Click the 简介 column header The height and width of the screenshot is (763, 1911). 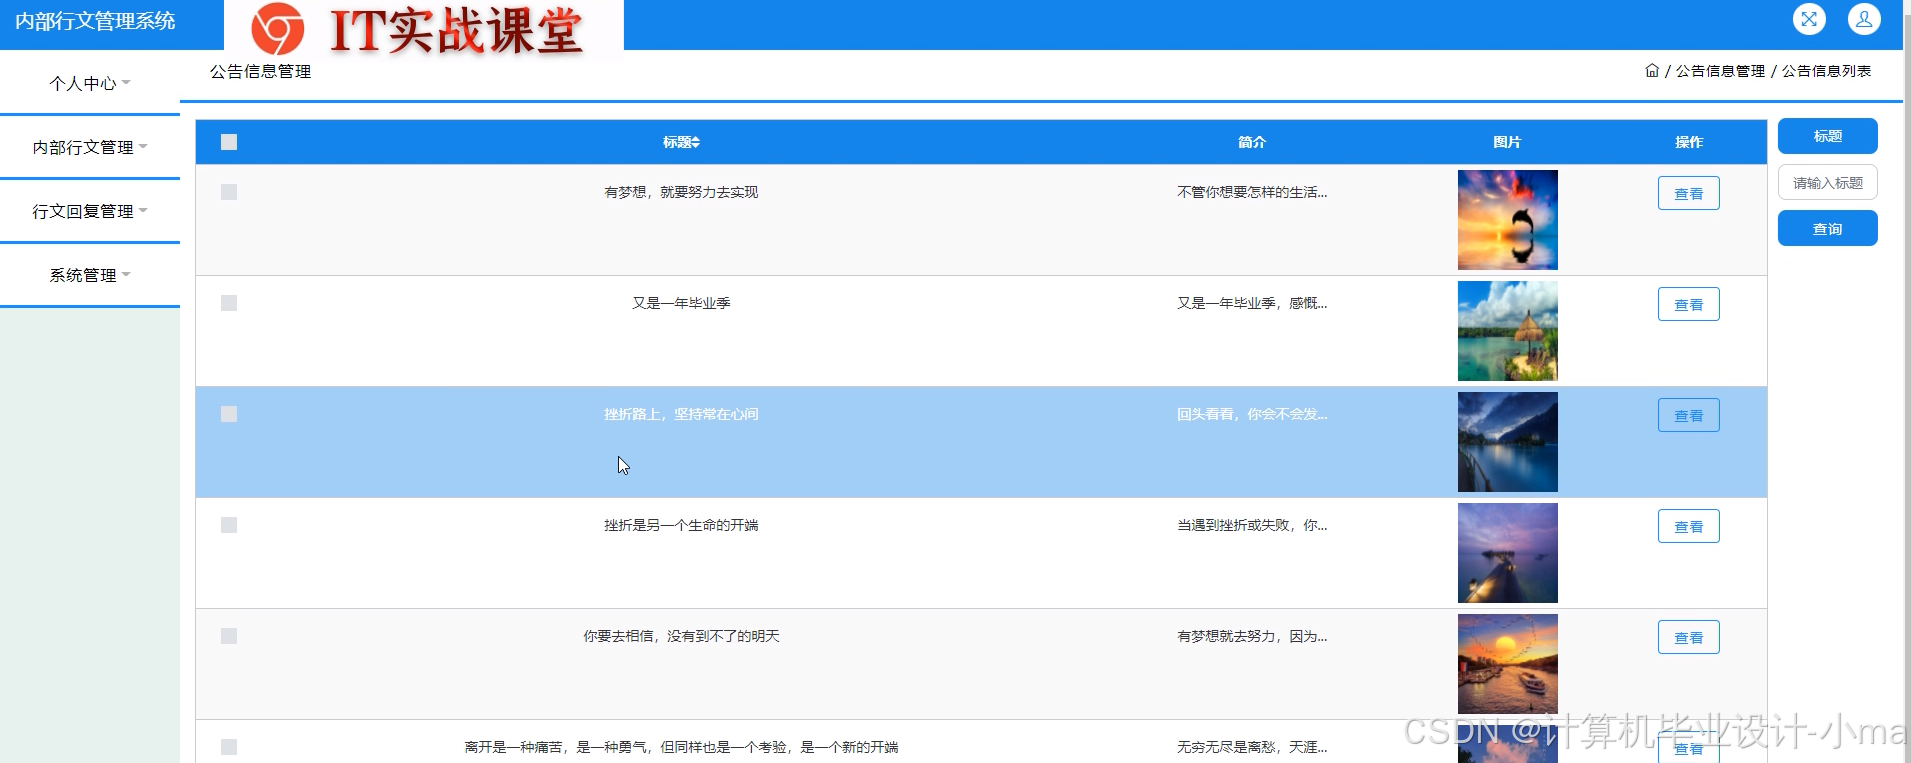(x=1252, y=142)
